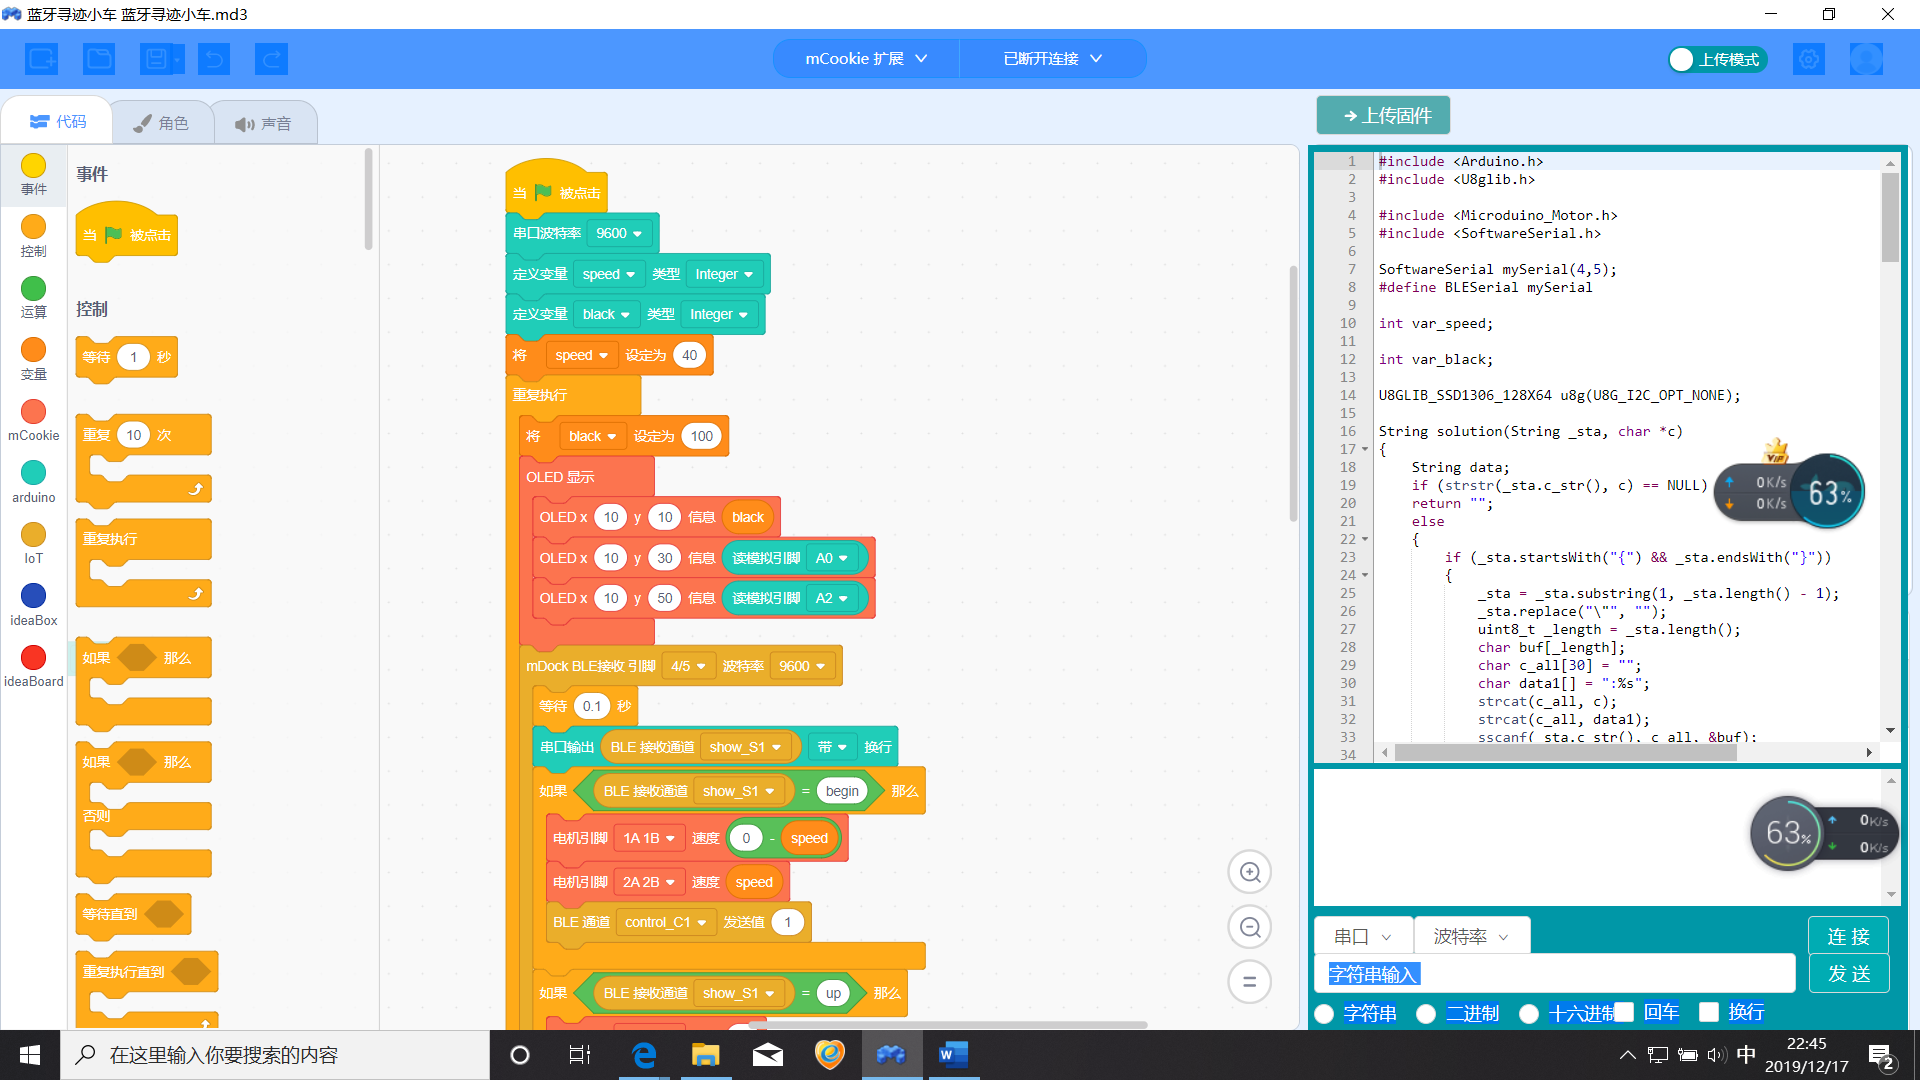The width and height of the screenshot is (1920, 1080).
Task: Select the ideaBoard block category circle
Action: (x=33, y=658)
